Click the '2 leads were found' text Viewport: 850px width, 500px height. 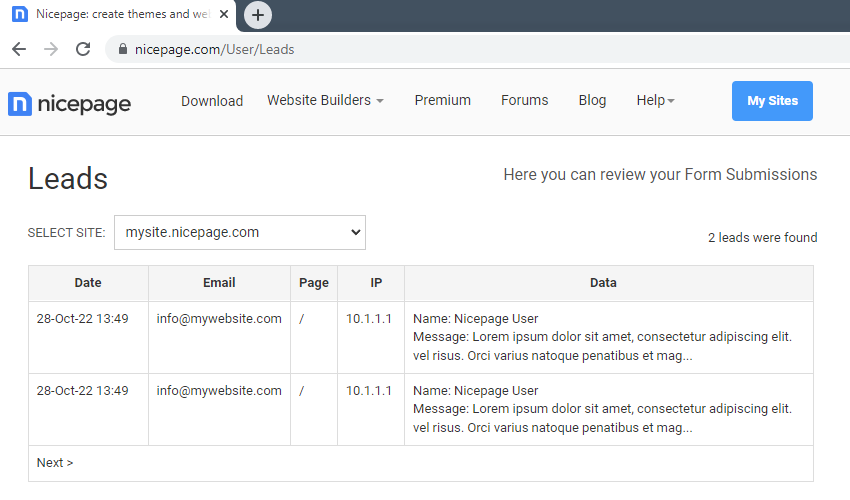pyautogui.click(x=762, y=238)
